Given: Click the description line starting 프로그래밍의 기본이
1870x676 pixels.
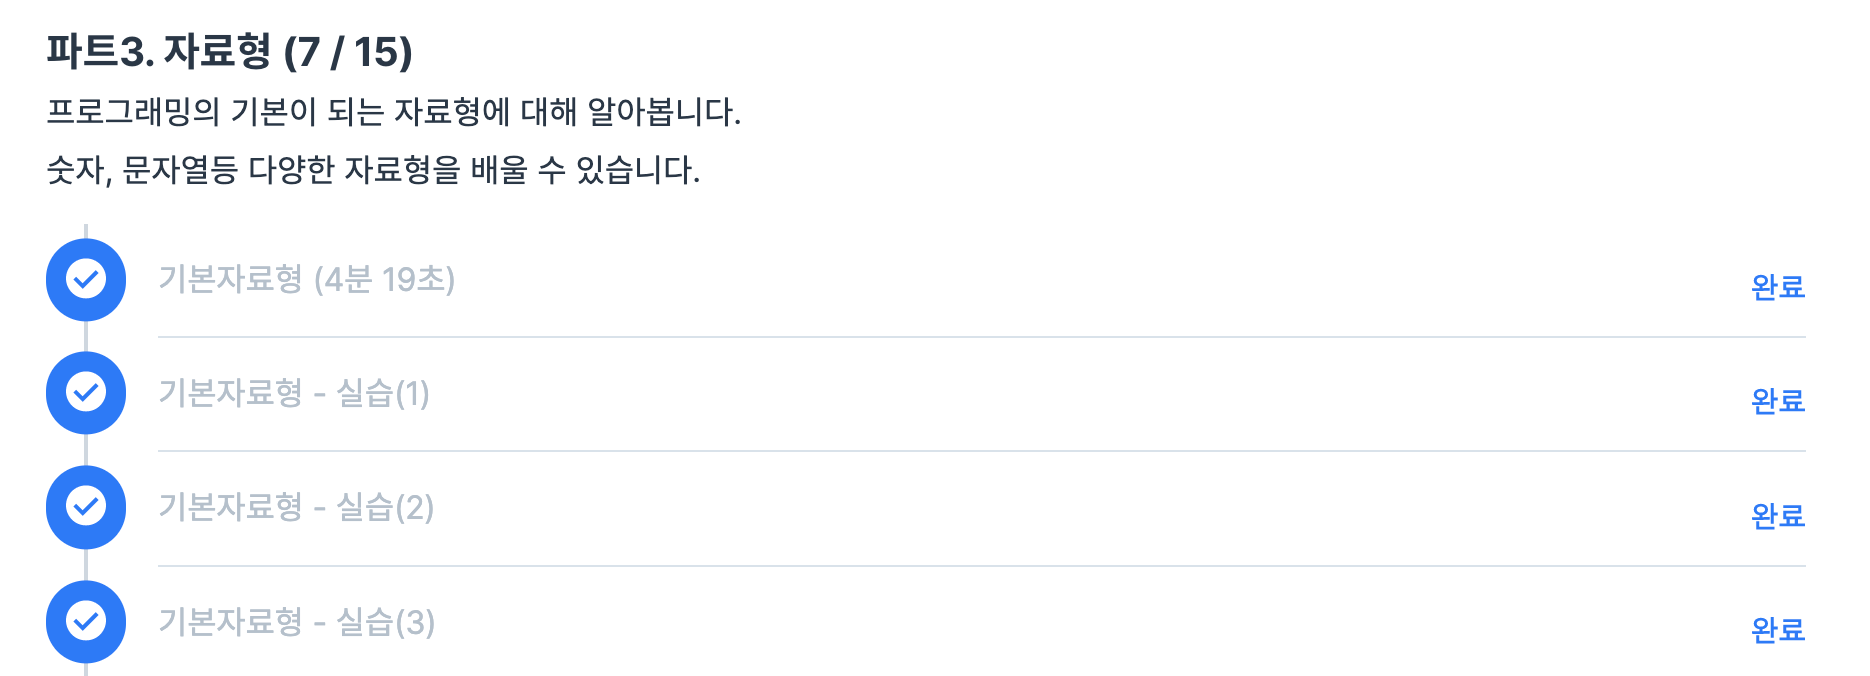Looking at the screenshot, I should (x=393, y=111).
